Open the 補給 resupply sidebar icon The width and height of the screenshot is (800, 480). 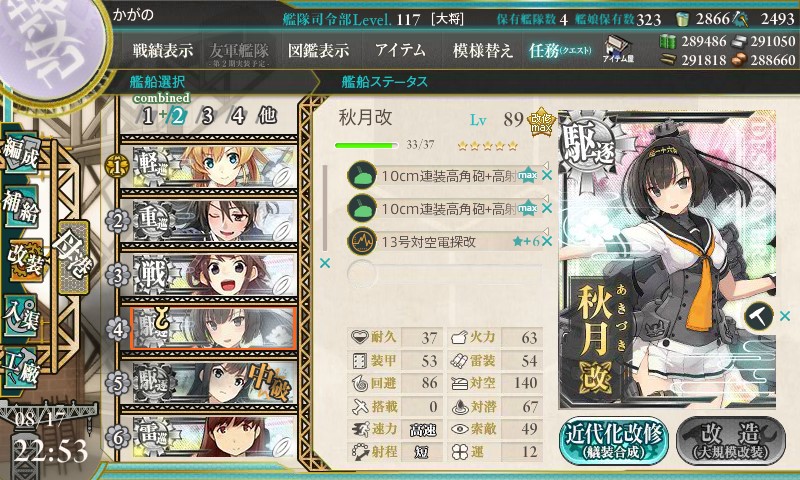tap(20, 206)
